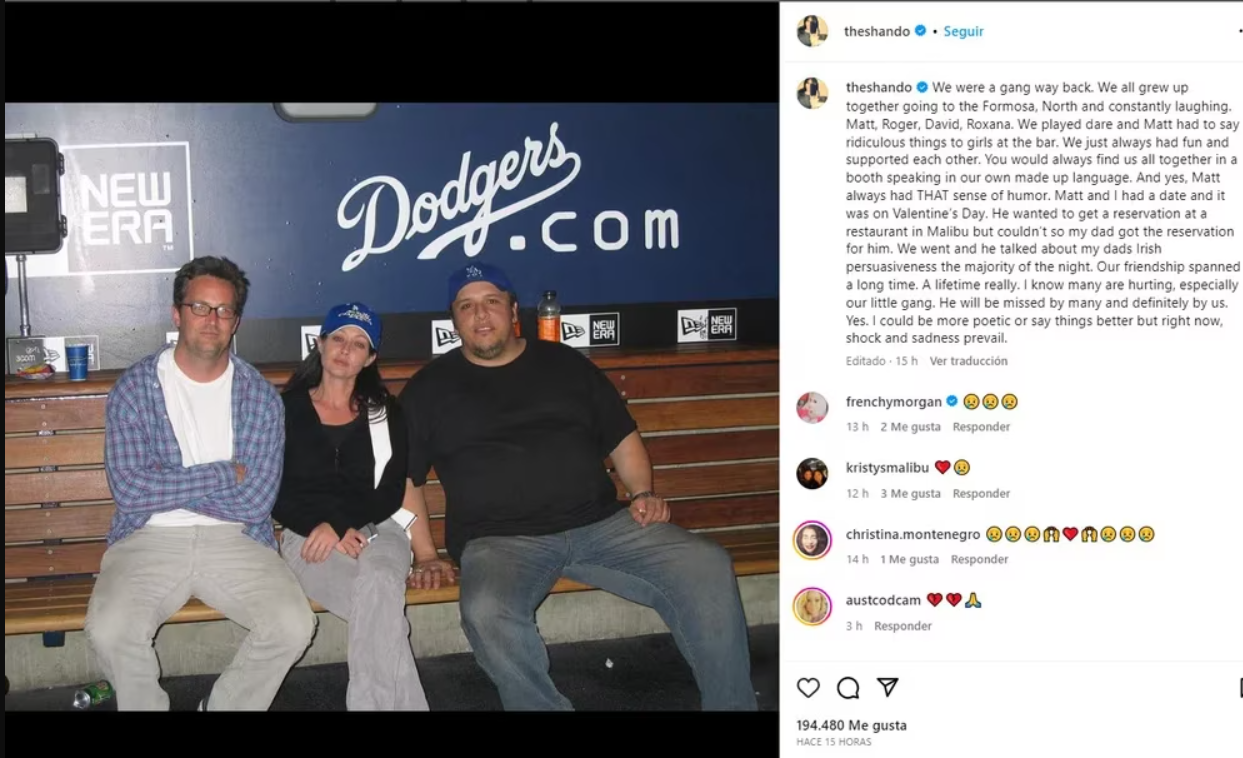The width and height of the screenshot is (1243, 758).
Task: Reply to christina.montenegro's comment
Action: coord(979,559)
